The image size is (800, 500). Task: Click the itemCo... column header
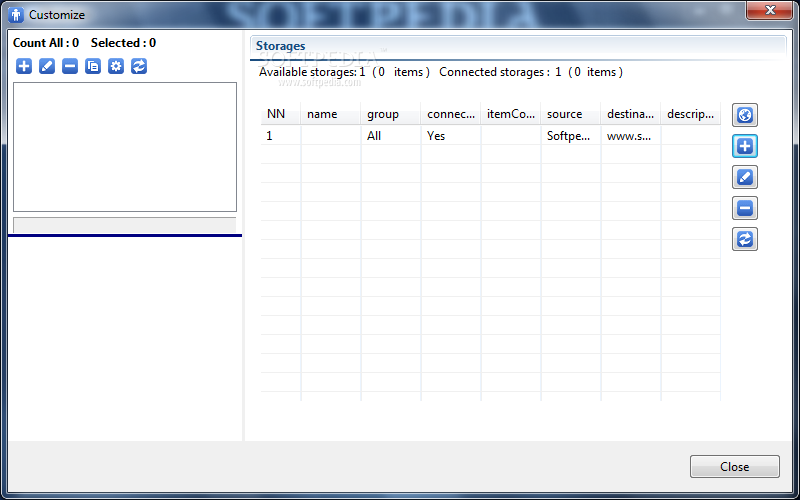(511, 114)
